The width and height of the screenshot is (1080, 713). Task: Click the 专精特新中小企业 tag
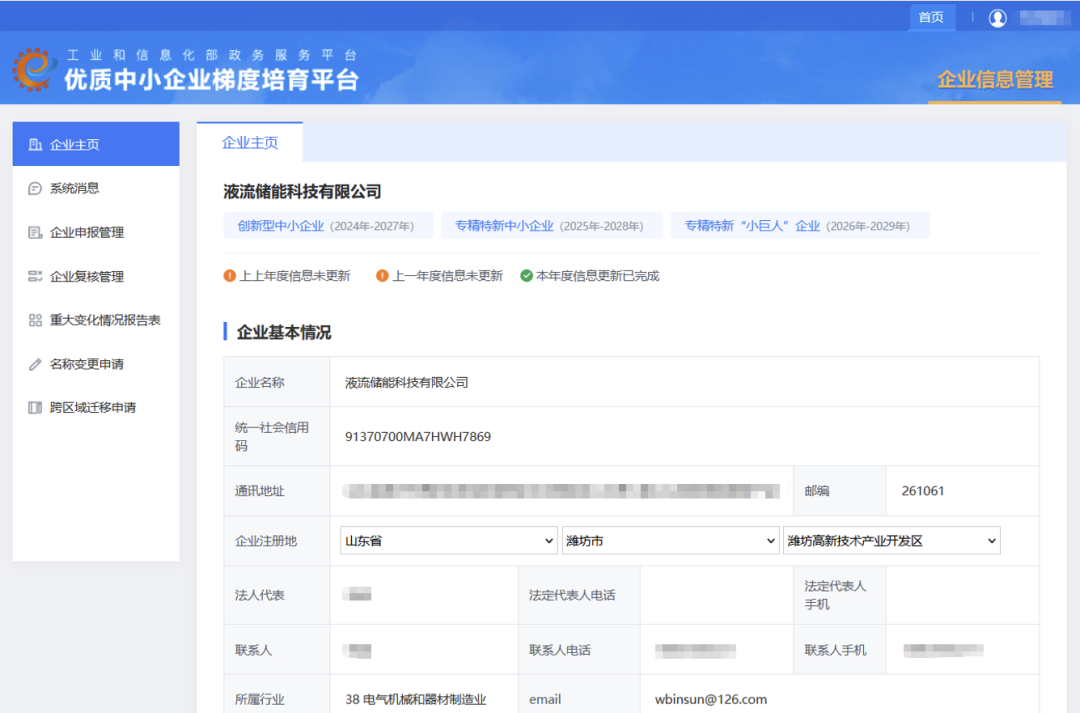click(x=552, y=226)
